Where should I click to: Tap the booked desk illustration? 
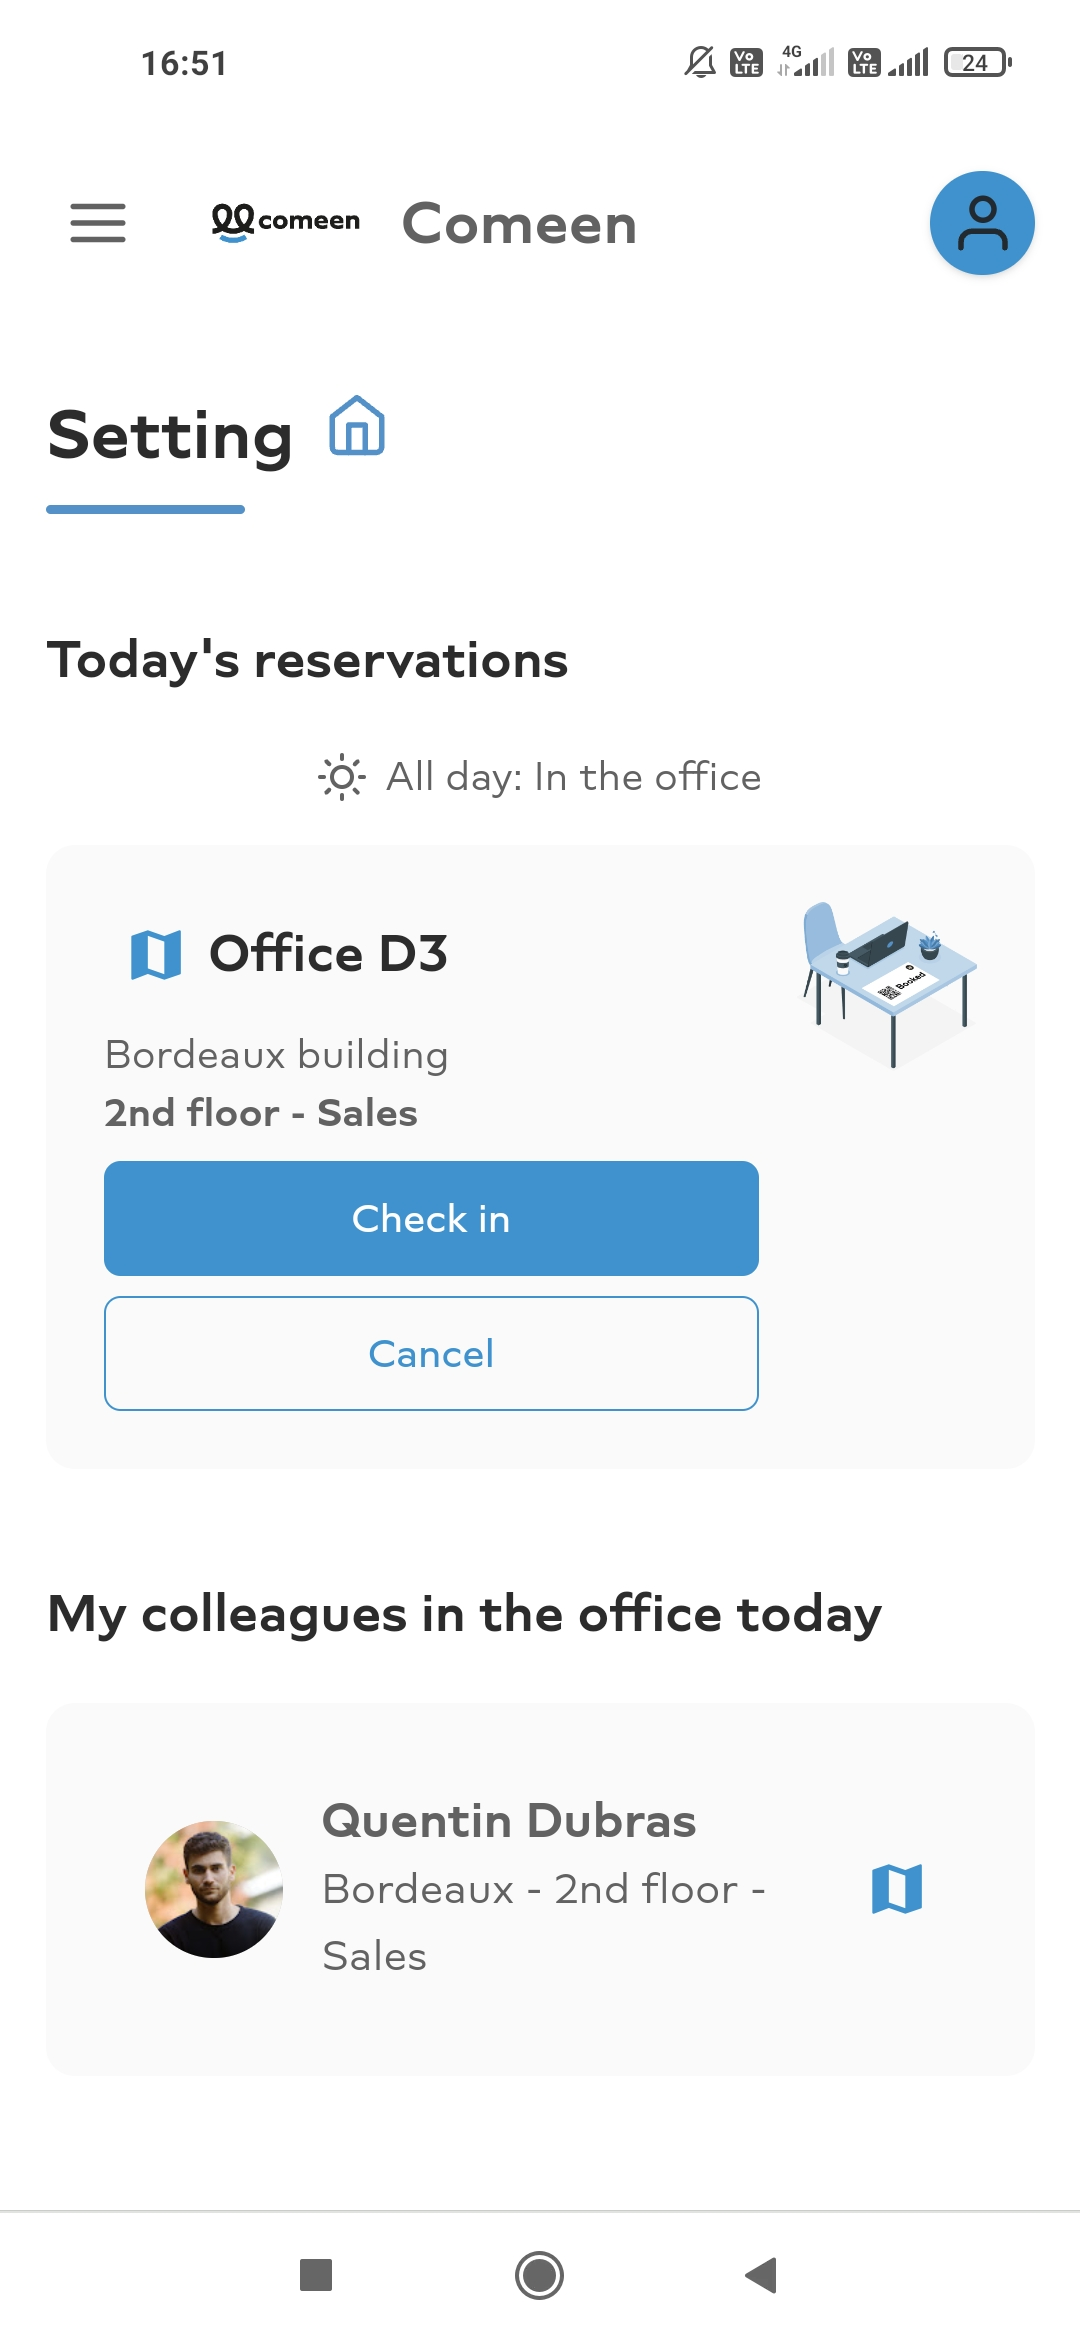(889, 984)
